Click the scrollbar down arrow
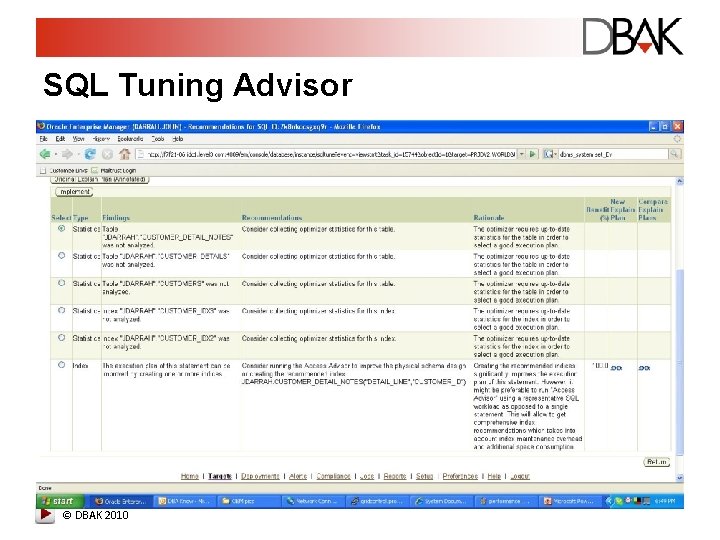This screenshot has width=720, height=540. coord(680,478)
